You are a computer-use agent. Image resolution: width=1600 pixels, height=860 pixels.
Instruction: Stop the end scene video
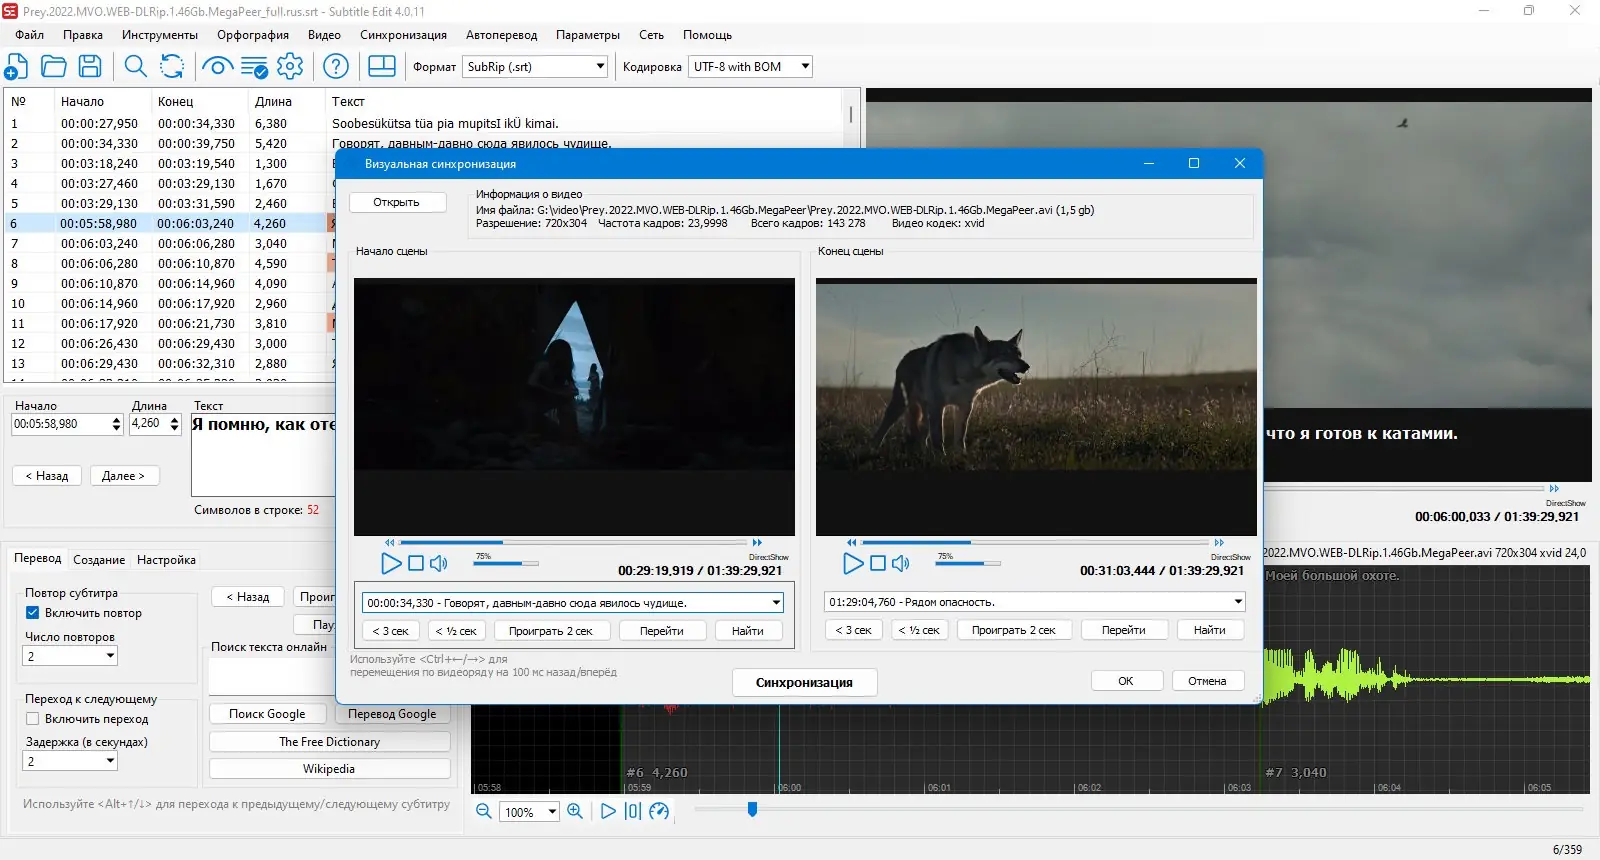(x=878, y=563)
